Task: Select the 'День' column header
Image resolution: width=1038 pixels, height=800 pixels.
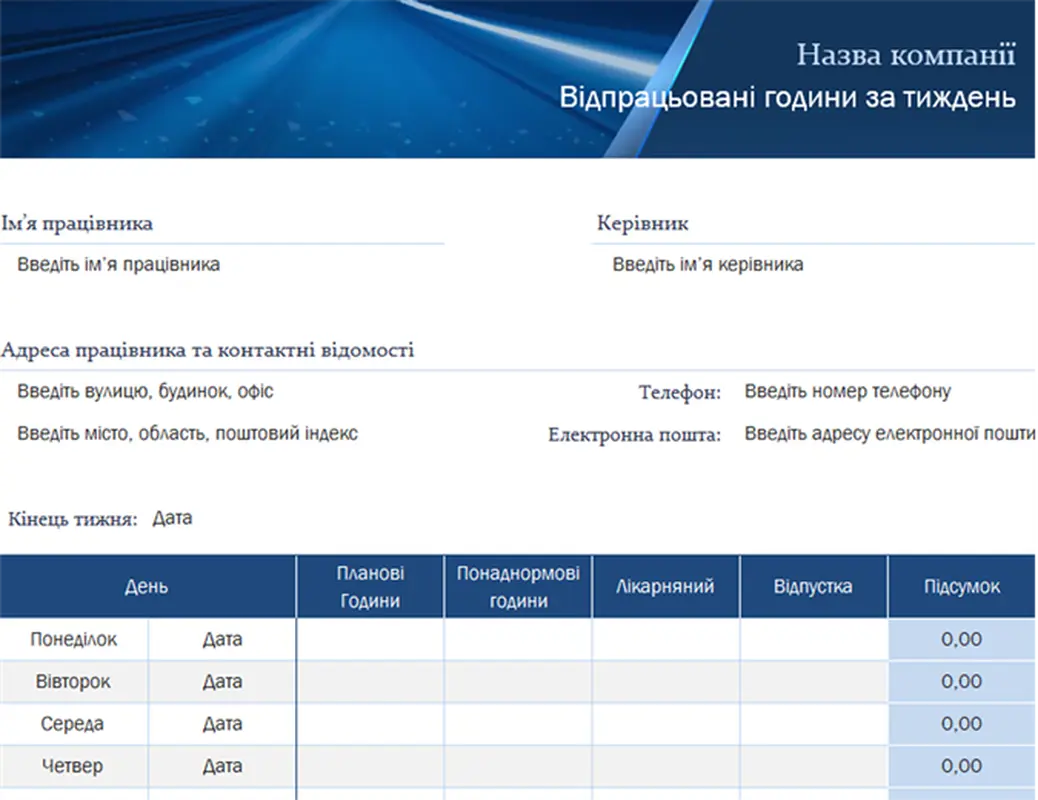Action: pos(147,587)
